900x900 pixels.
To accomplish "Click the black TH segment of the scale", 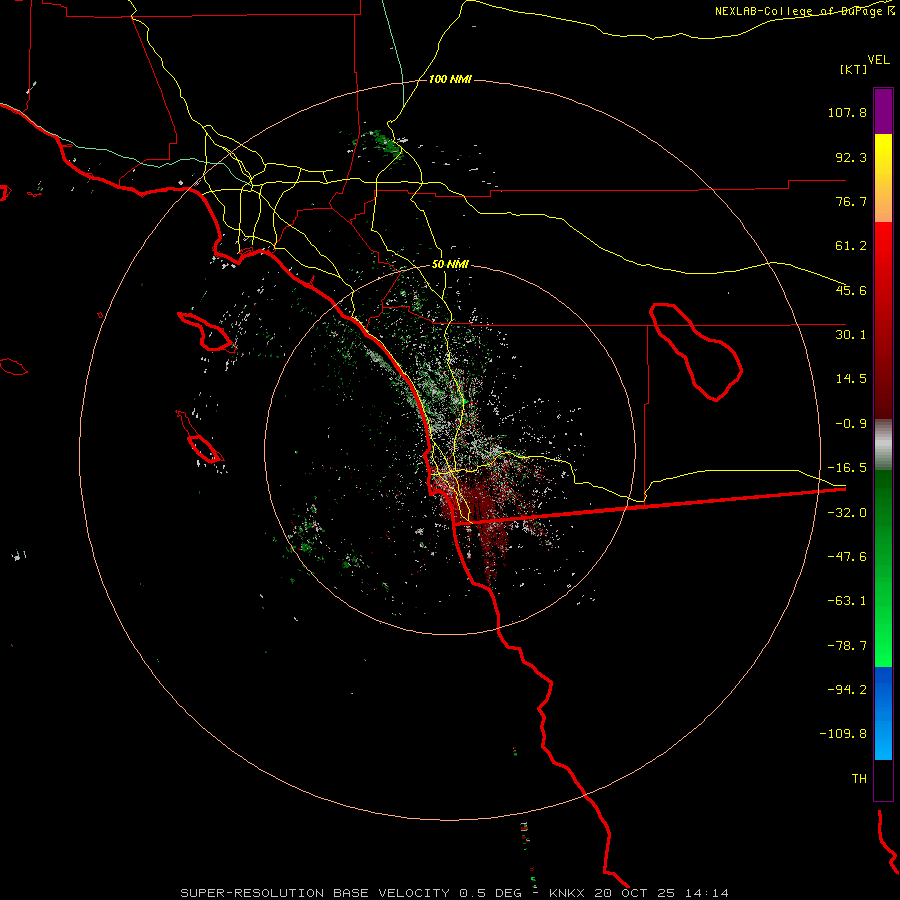I will click(883, 779).
